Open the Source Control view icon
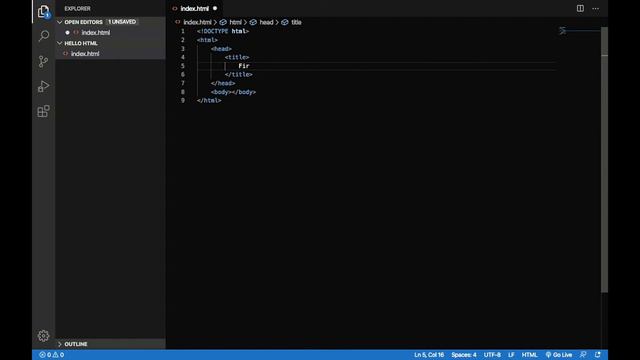The image size is (640, 360). [x=43, y=61]
